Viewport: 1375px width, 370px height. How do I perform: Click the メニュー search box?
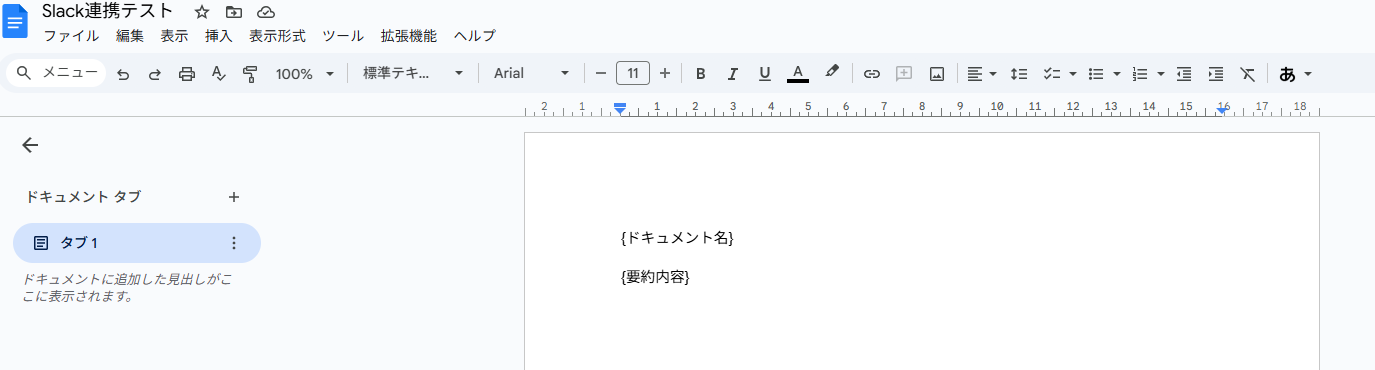point(56,73)
